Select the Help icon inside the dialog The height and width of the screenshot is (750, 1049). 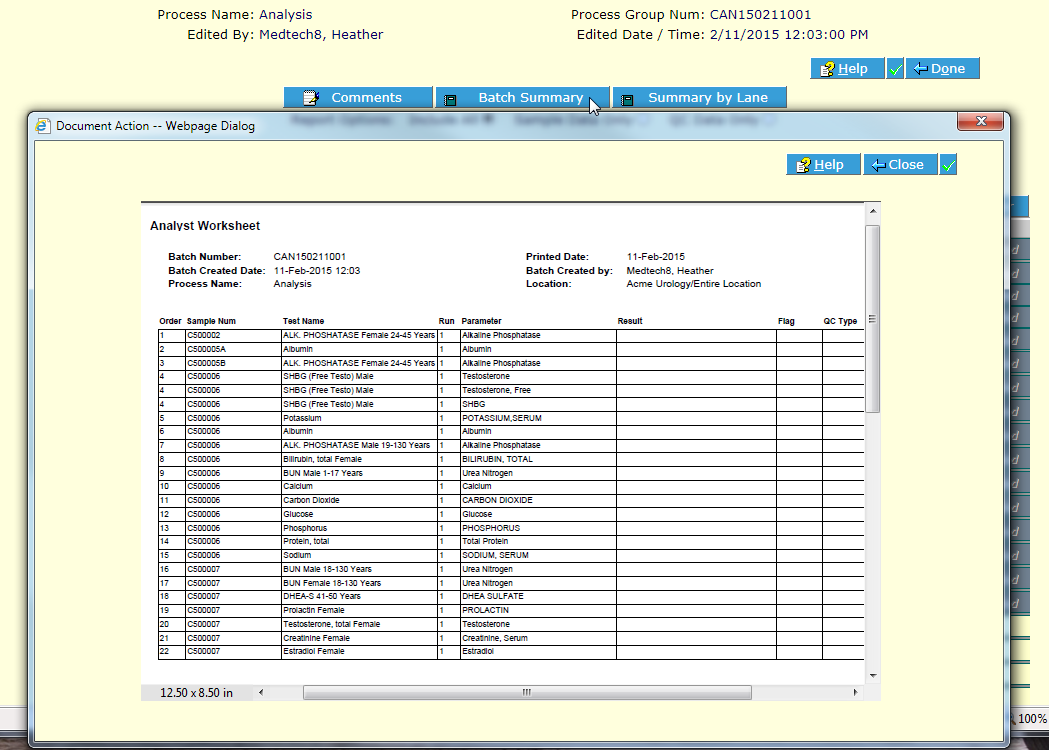point(802,164)
